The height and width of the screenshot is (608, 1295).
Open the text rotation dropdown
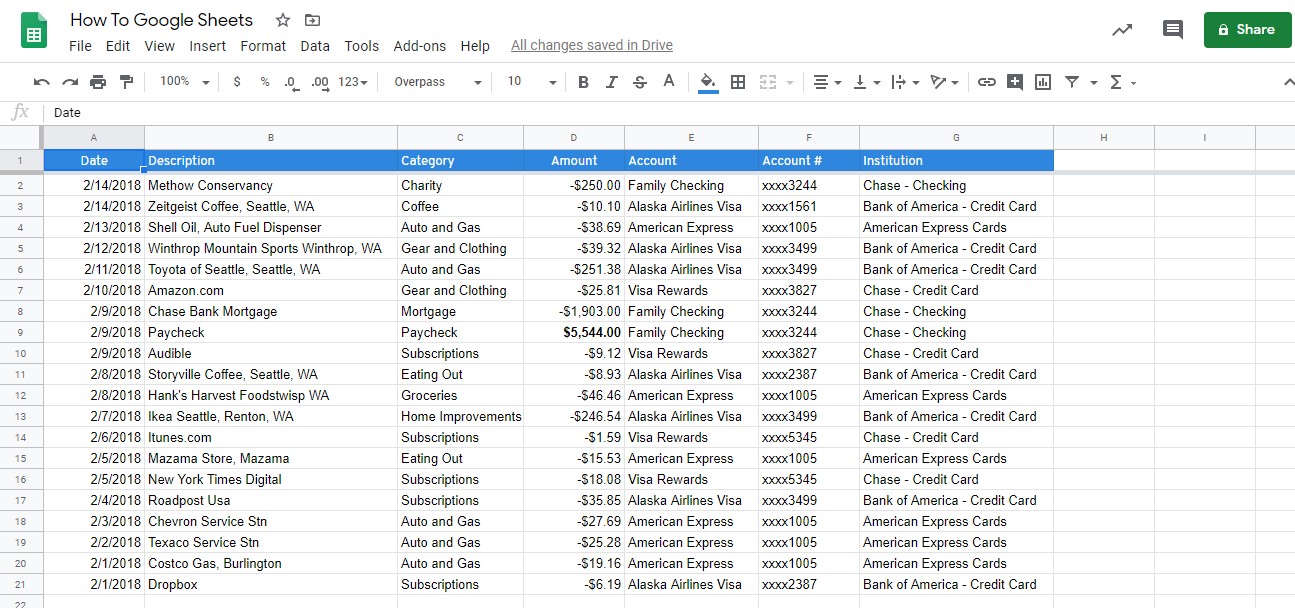(944, 82)
